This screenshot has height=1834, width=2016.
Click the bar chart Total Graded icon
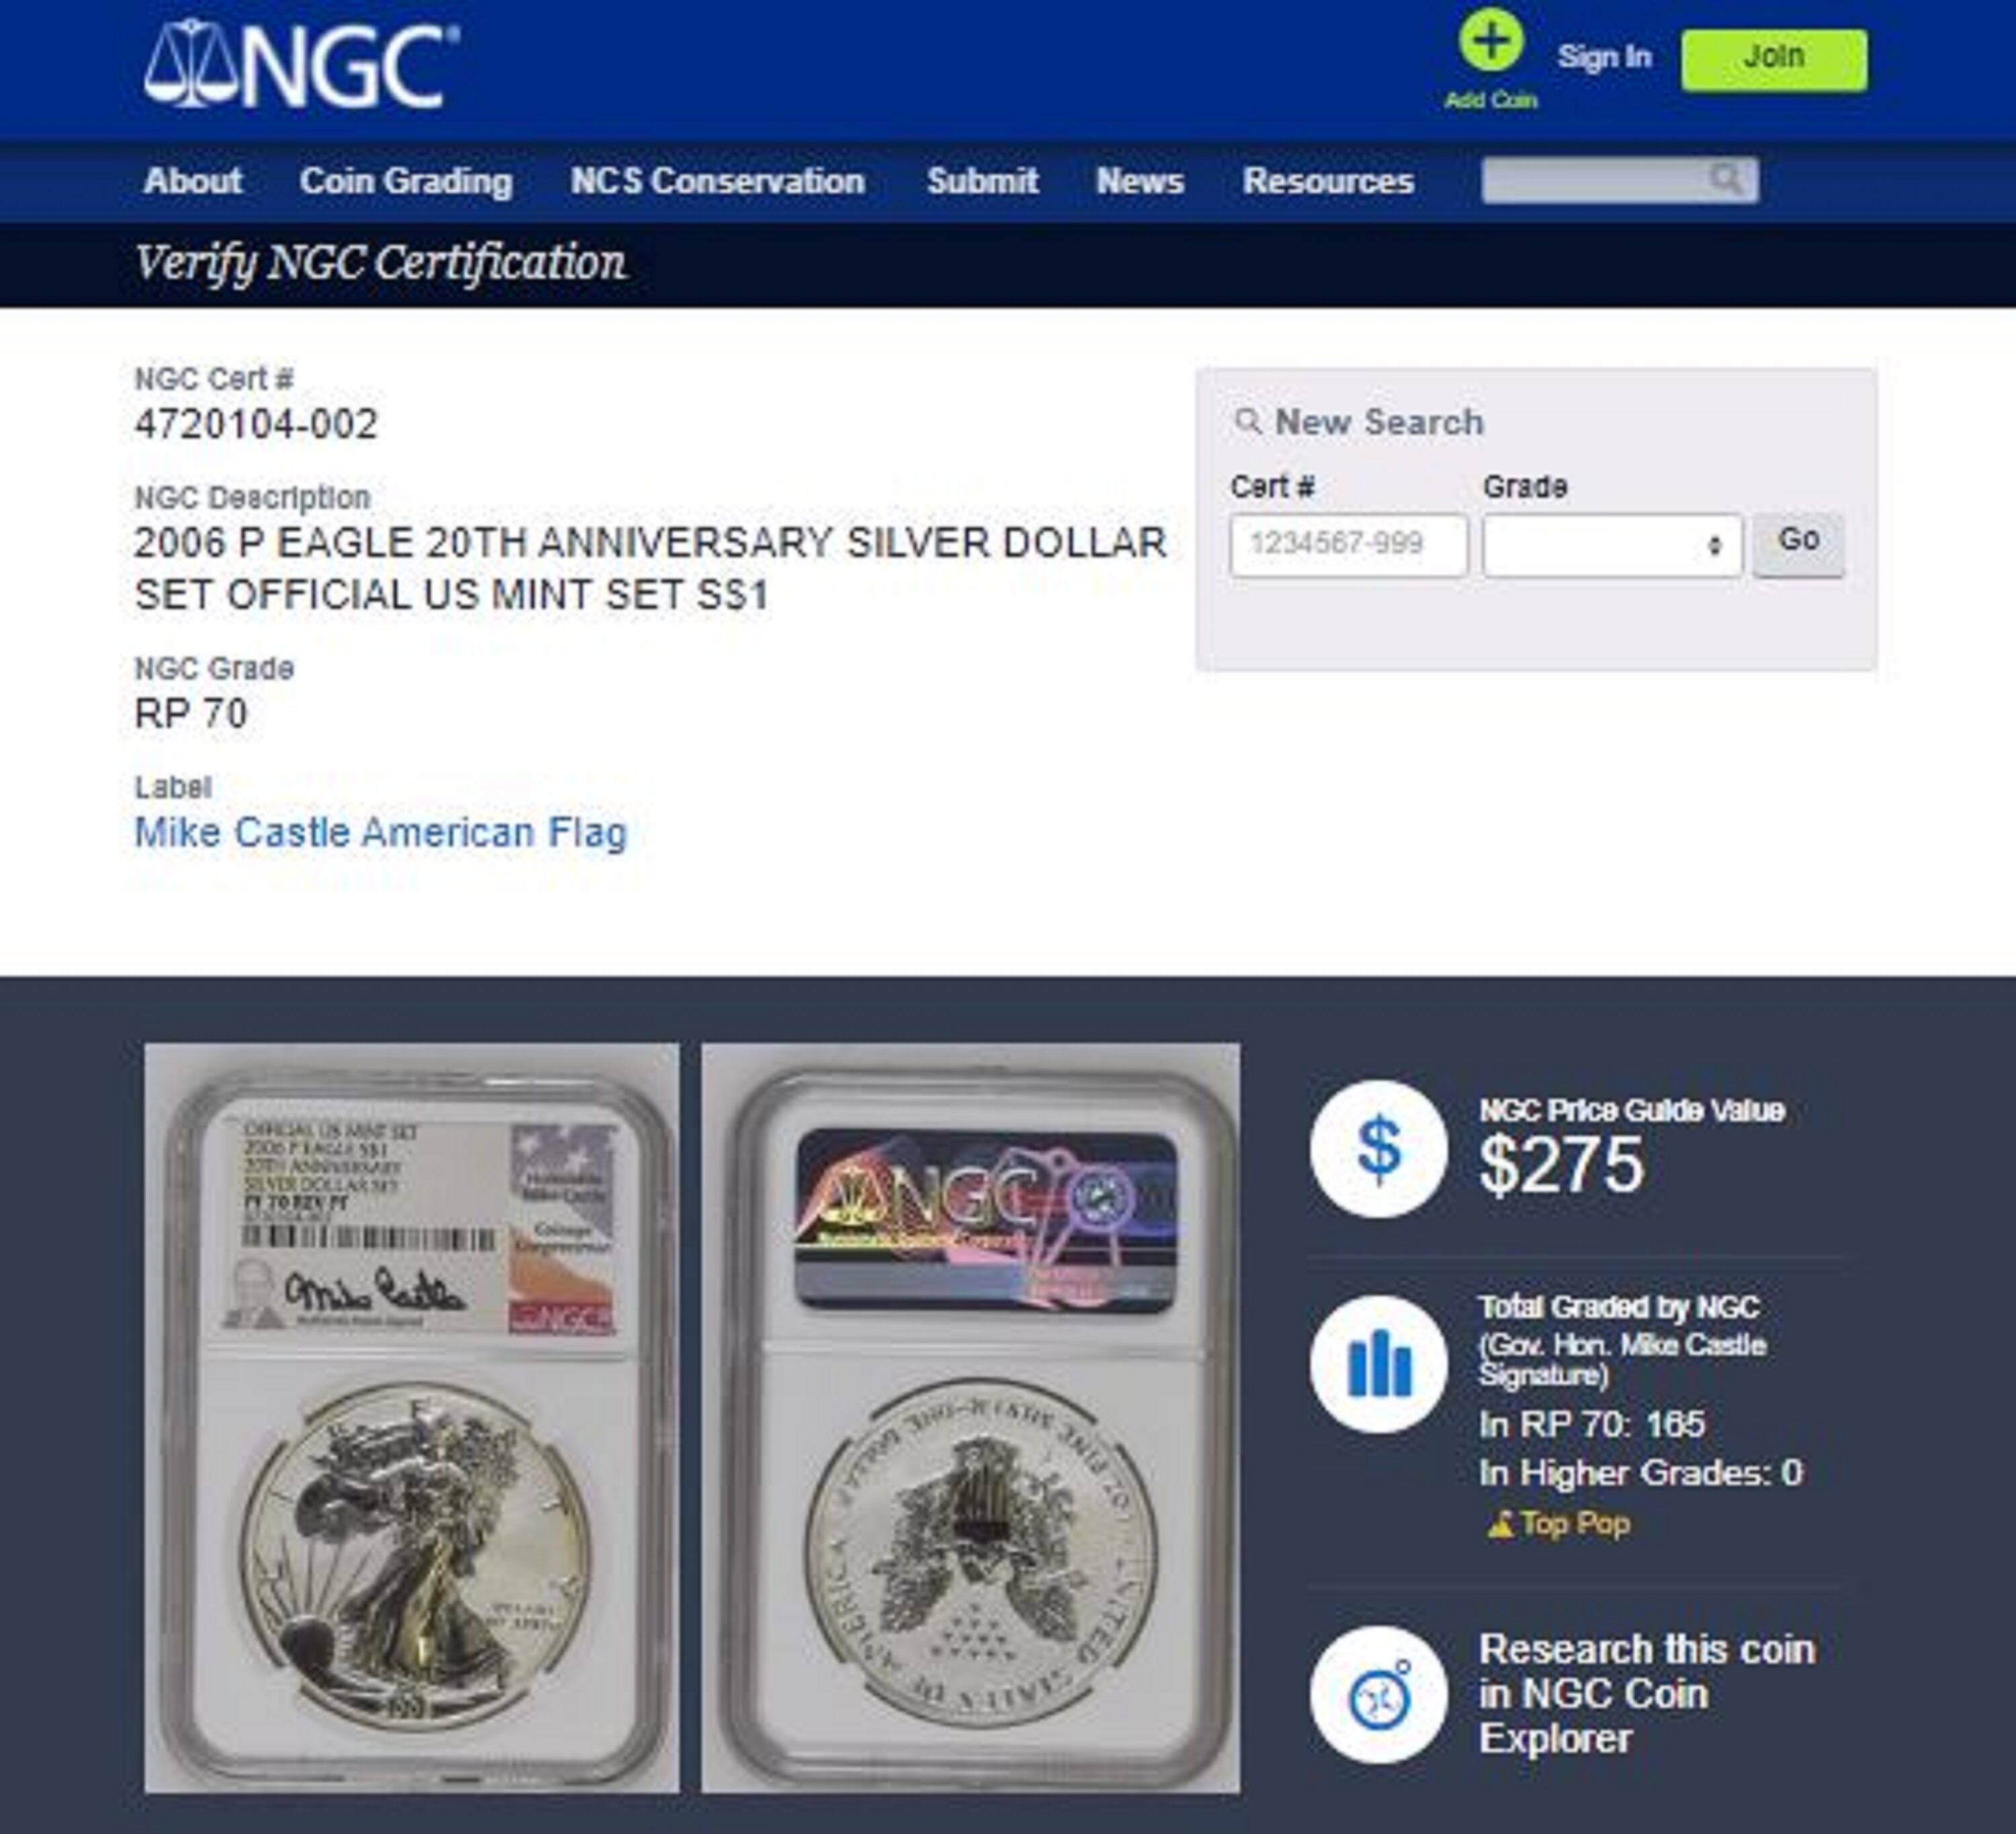[1378, 1364]
